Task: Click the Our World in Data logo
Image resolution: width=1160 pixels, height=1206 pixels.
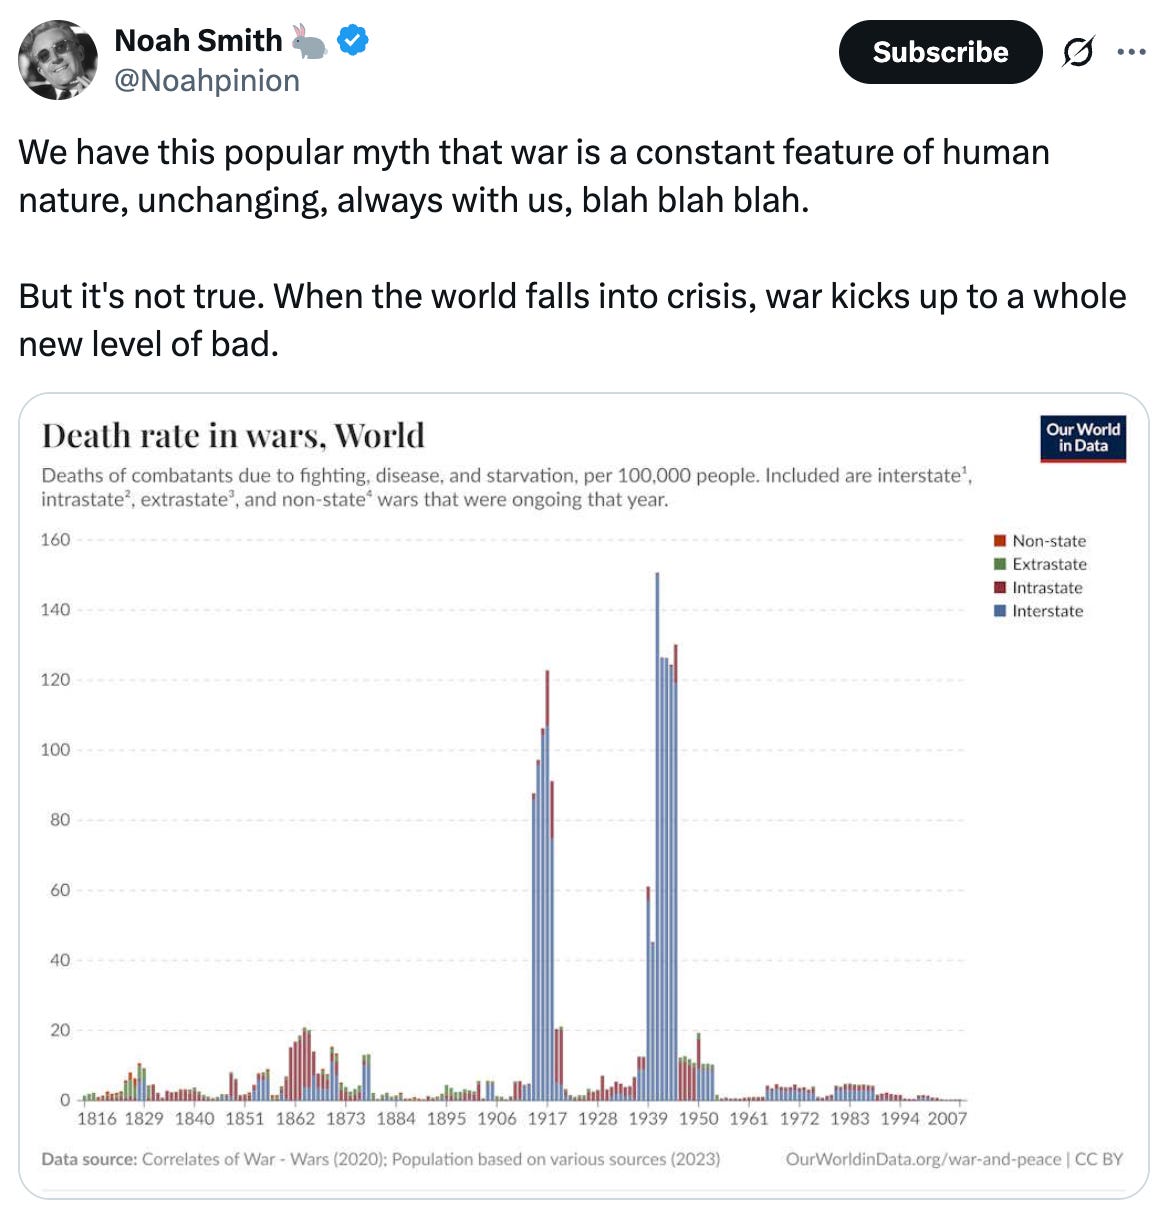Action: pyautogui.click(x=1083, y=437)
